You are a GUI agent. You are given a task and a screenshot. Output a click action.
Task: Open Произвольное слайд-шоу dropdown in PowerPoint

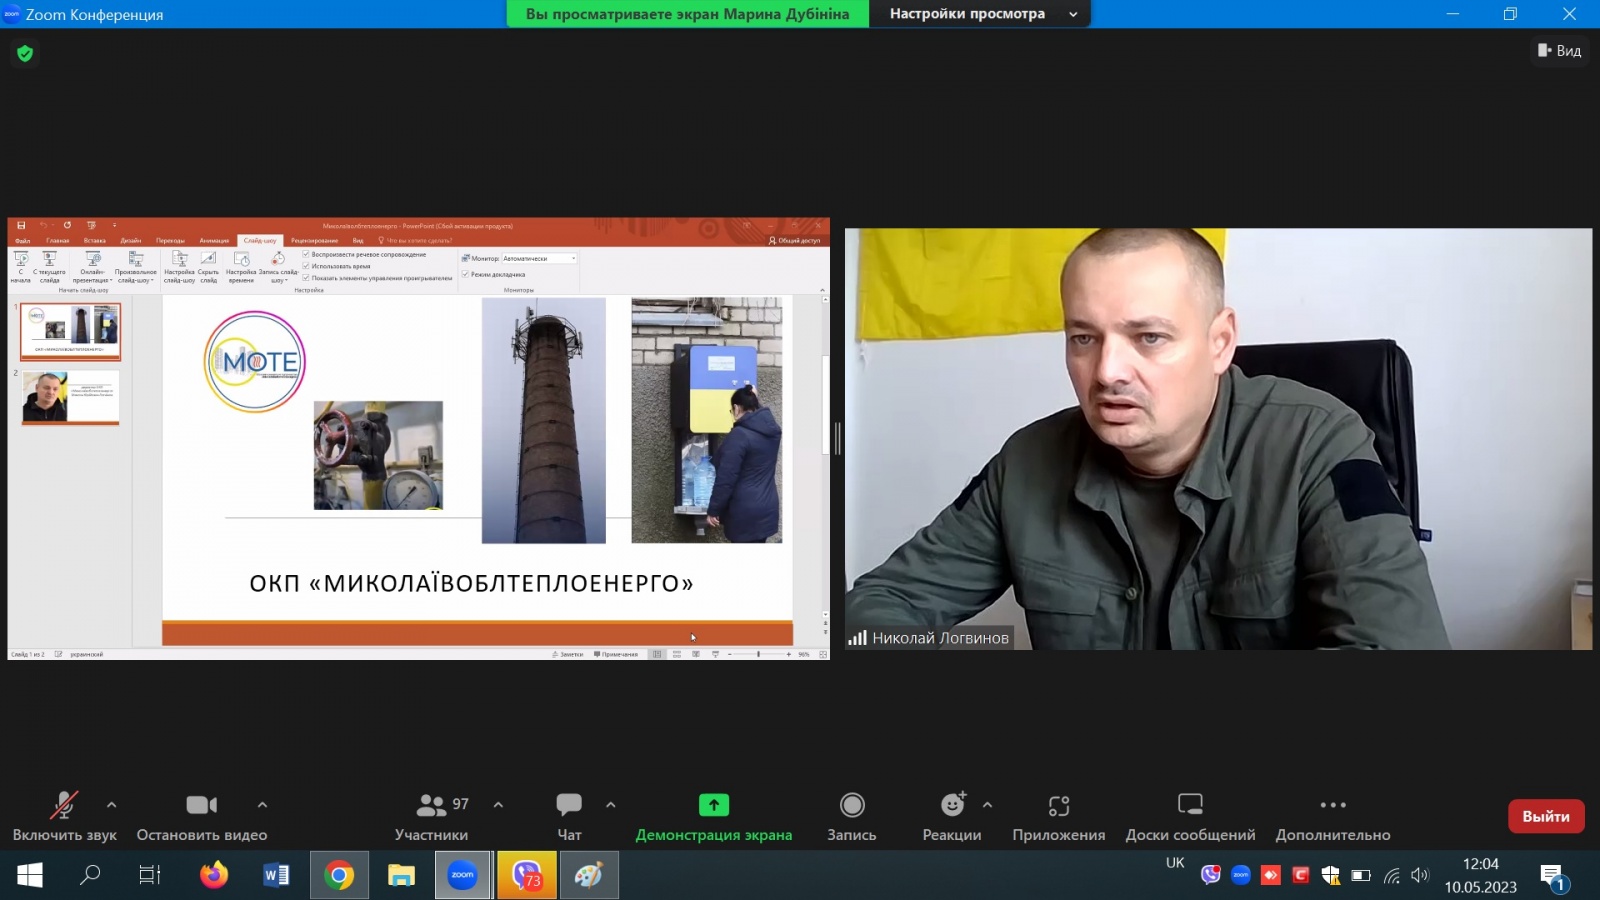pos(136,266)
